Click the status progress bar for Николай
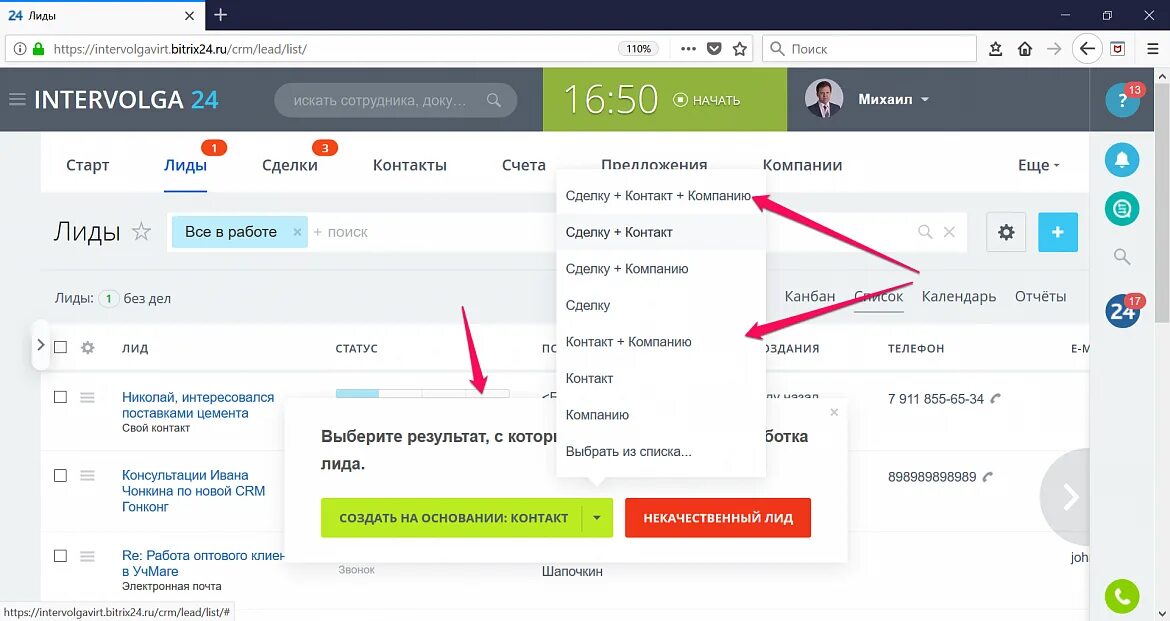 422,393
